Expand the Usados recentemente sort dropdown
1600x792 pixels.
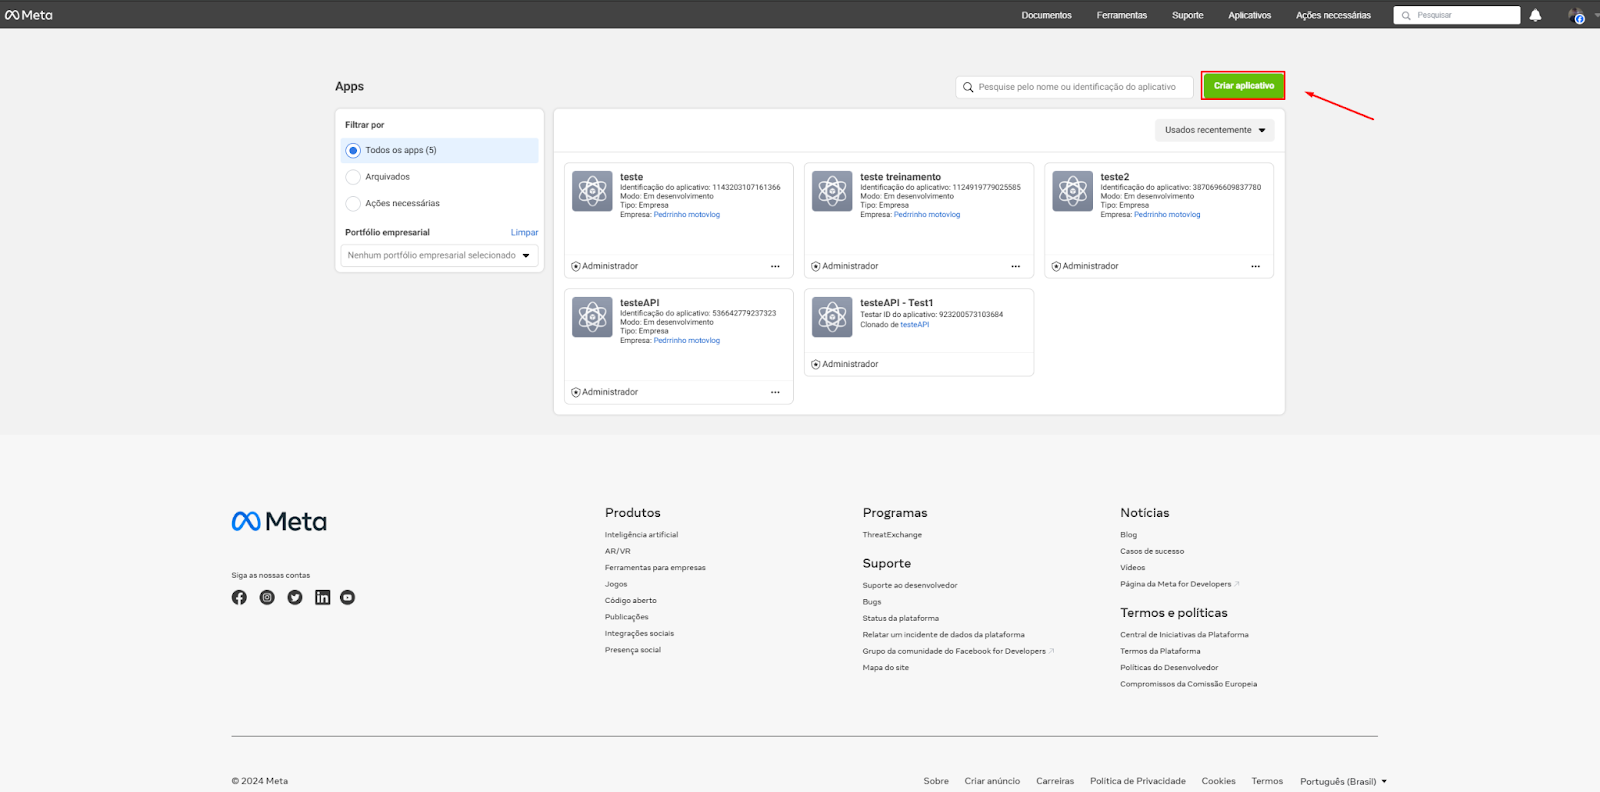point(1214,130)
